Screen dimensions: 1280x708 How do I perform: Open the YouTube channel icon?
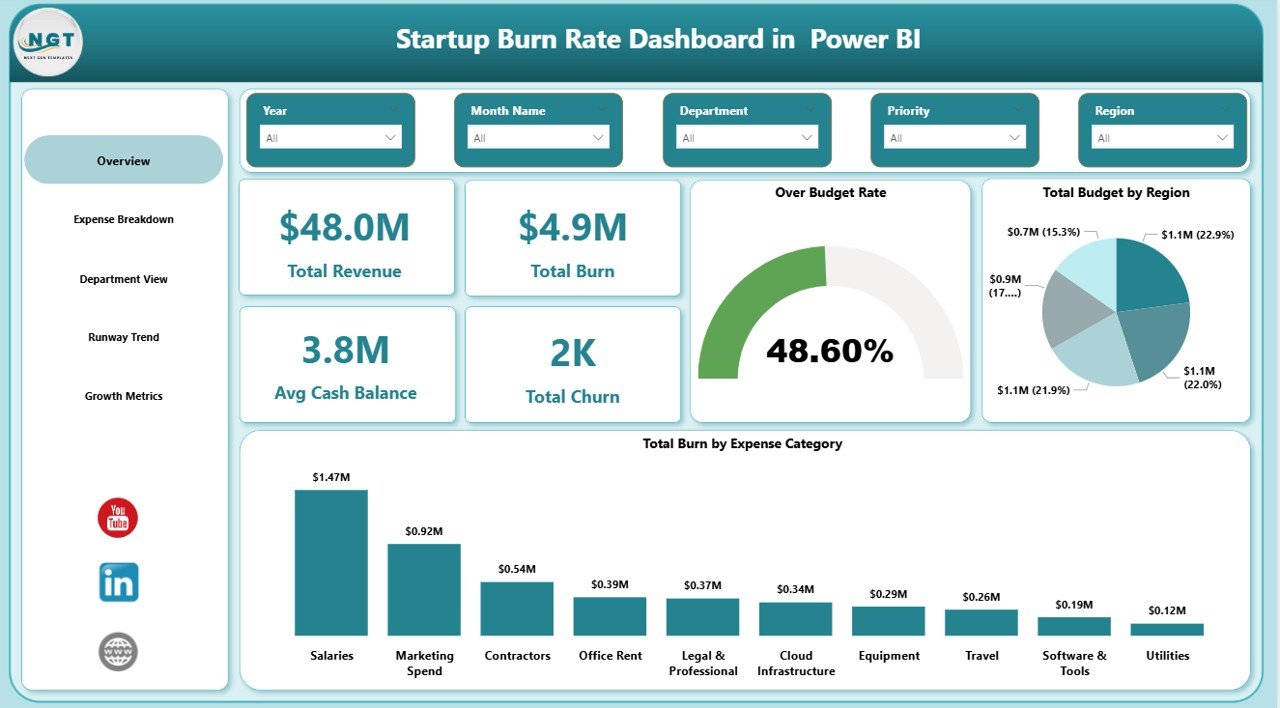[117, 517]
